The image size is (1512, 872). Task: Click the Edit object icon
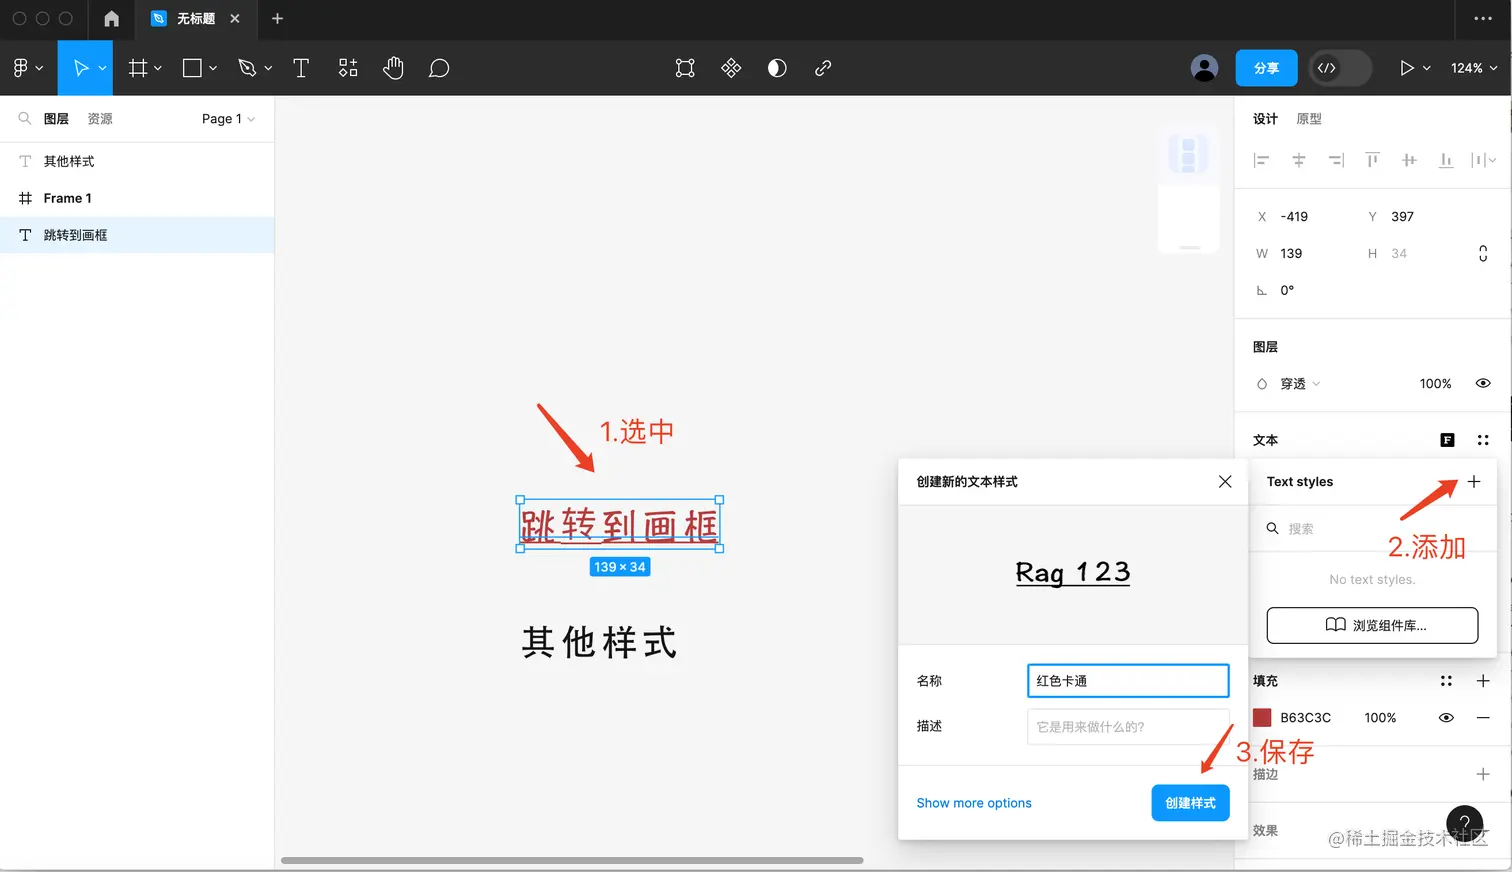[685, 68]
